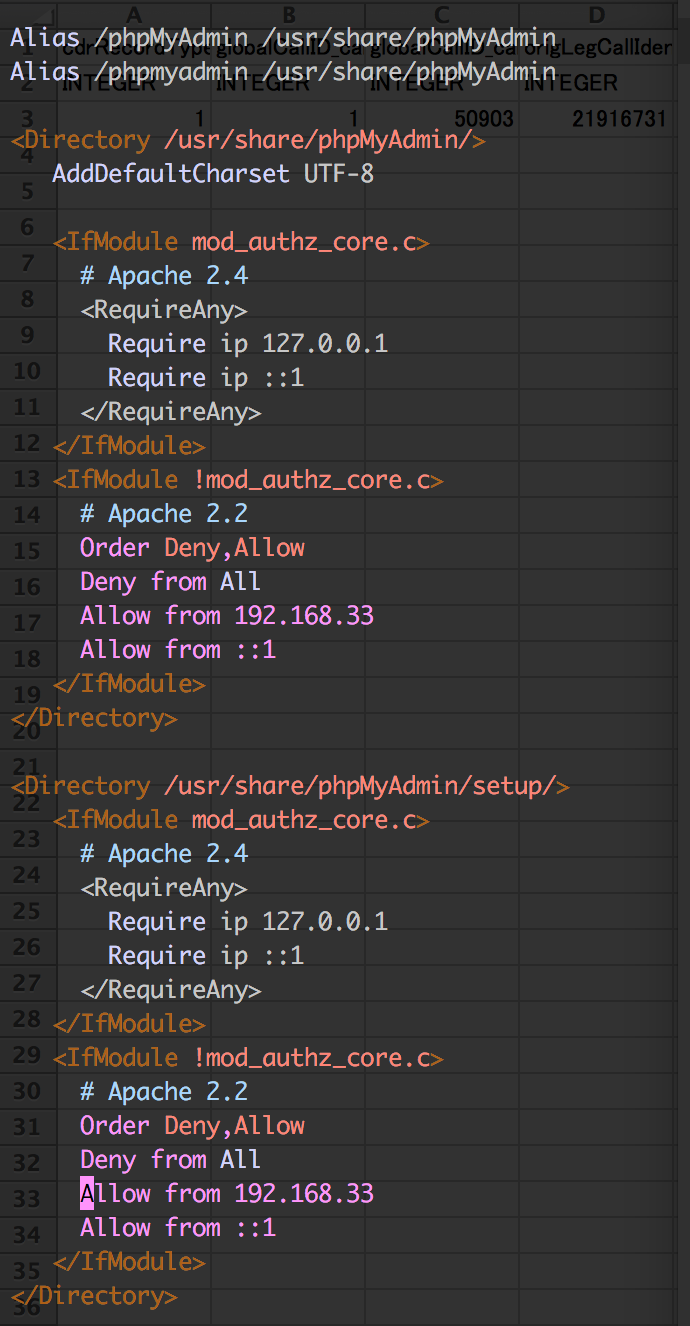Select spreadsheet cell containing 21916731

(x=597, y=119)
